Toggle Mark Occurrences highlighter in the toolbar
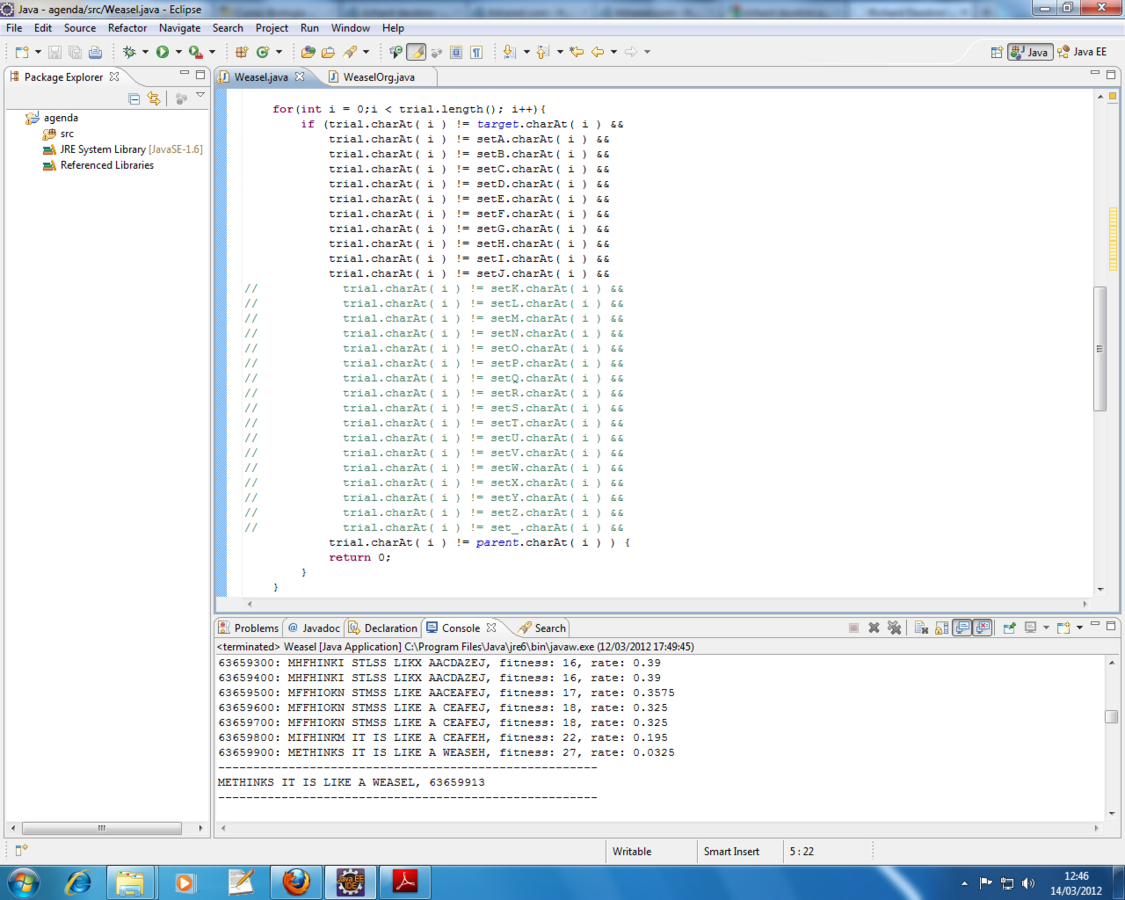Image resolution: width=1125 pixels, height=900 pixels. [x=416, y=52]
